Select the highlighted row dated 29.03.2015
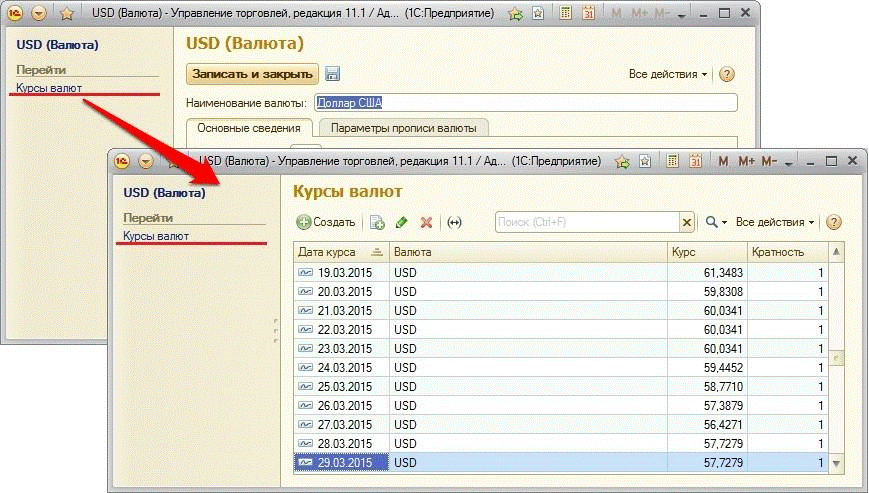 point(561,463)
